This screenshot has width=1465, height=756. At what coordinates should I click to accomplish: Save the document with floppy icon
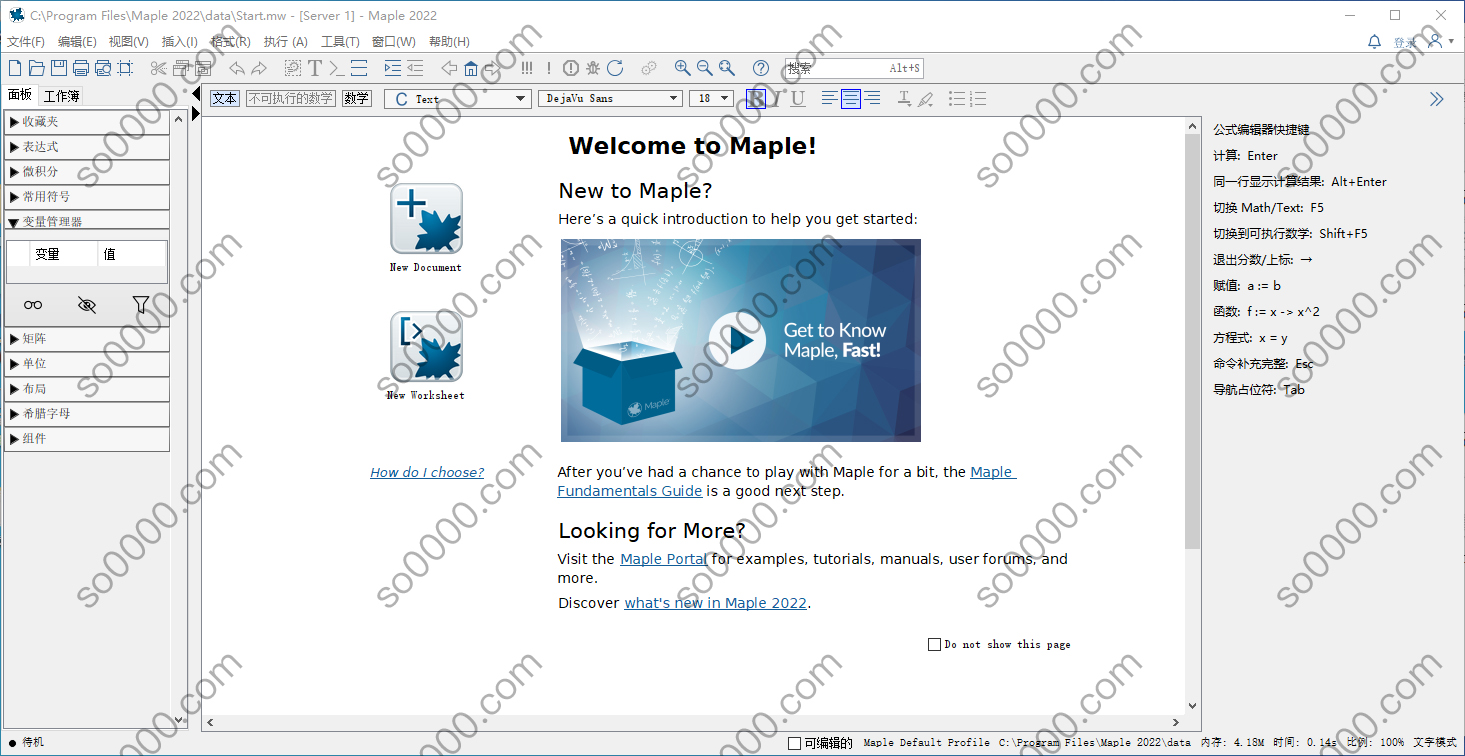point(59,68)
